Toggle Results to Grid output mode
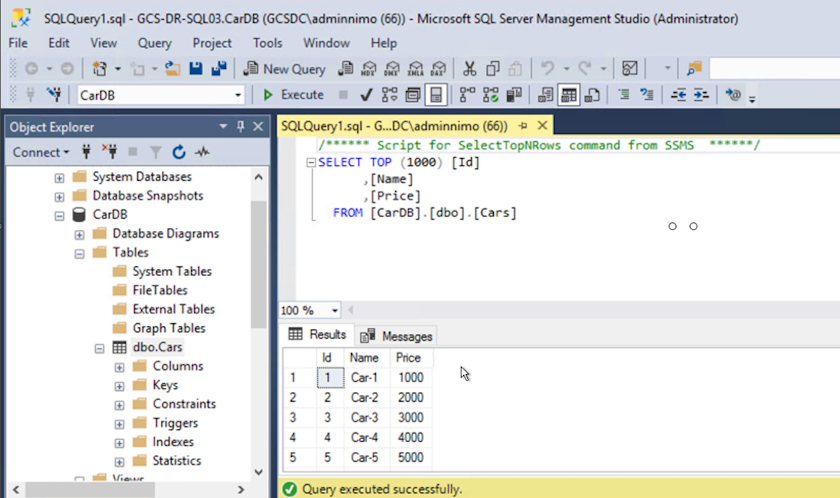The height and width of the screenshot is (498, 840). click(568, 95)
